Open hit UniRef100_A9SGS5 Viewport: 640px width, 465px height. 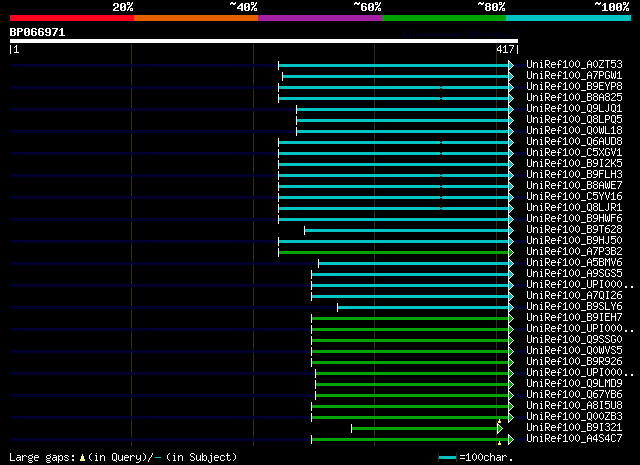point(574,274)
